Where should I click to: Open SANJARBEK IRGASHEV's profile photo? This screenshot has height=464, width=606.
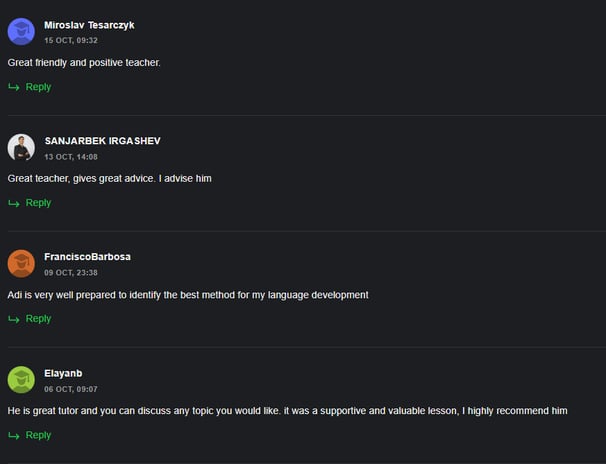point(21,148)
